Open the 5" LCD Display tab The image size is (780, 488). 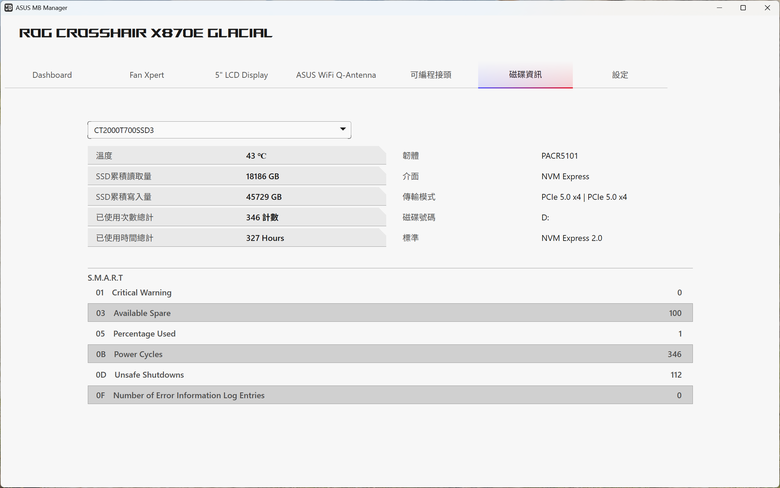coord(241,75)
